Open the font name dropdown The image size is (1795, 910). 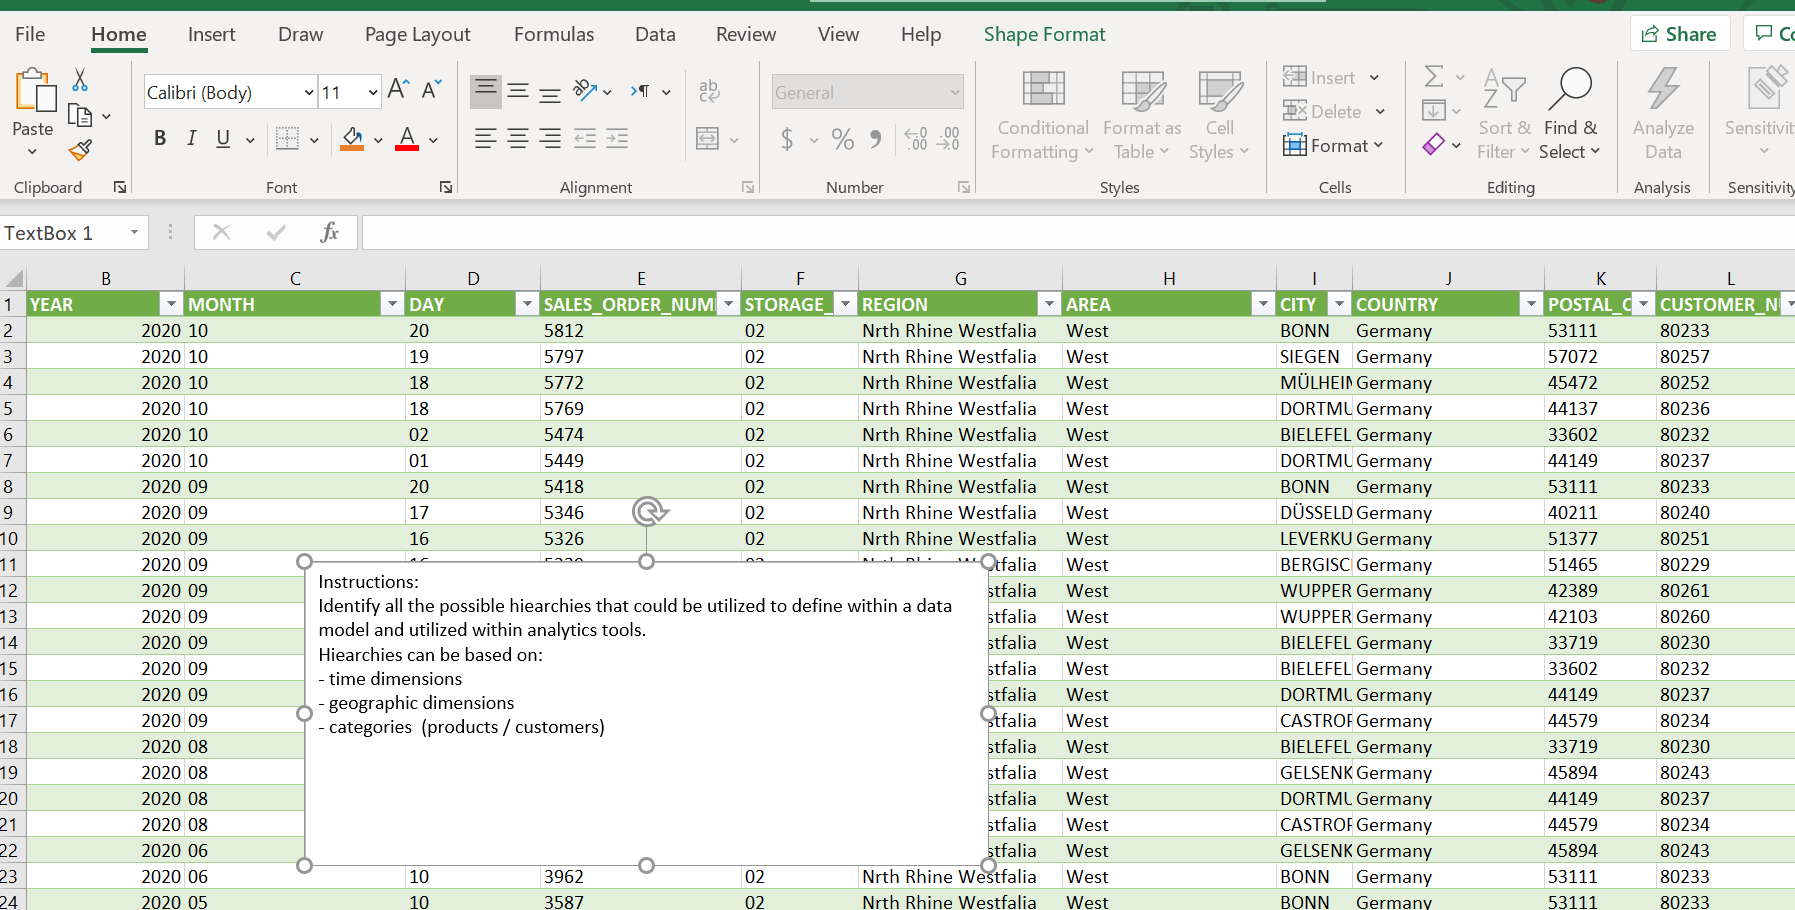pyautogui.click(x=309, y=92)
